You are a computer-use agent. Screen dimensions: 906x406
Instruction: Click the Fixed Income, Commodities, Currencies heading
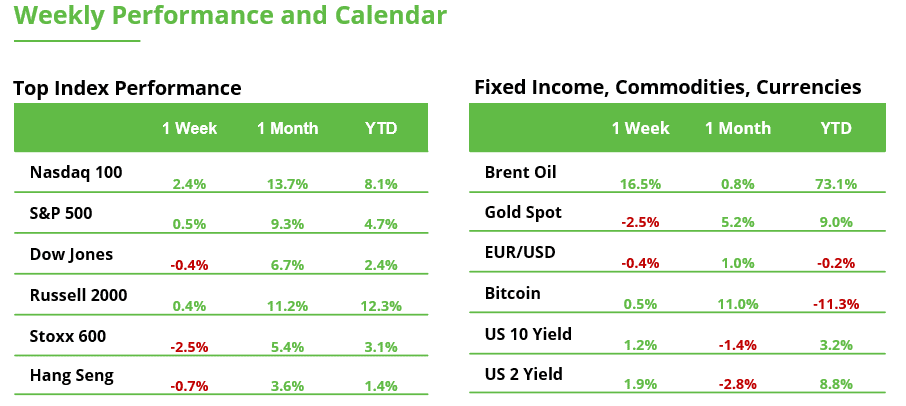667,88
